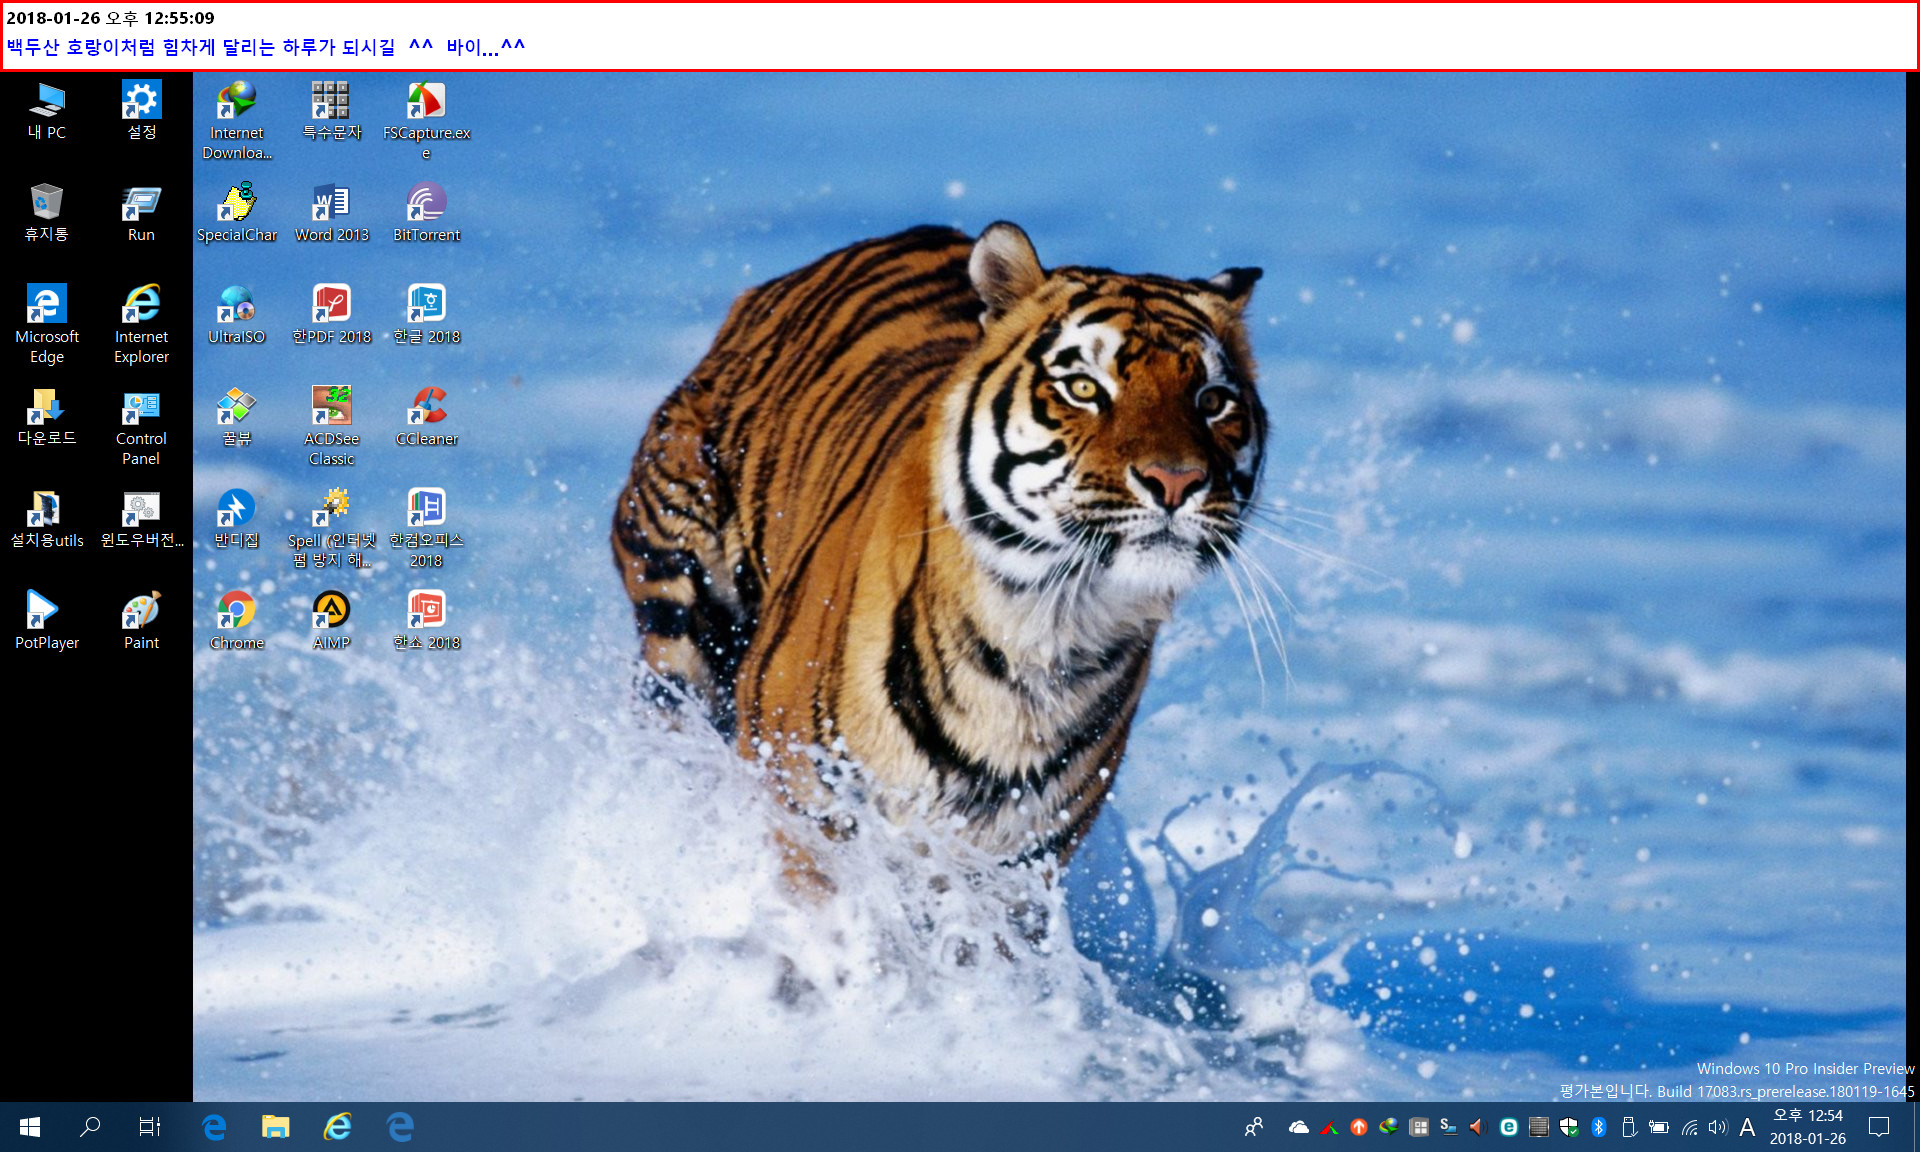Viewport: 1920px width, 1152px height.
Task: Select the 휴지통 recycle bin
Action: coord(47,213)
